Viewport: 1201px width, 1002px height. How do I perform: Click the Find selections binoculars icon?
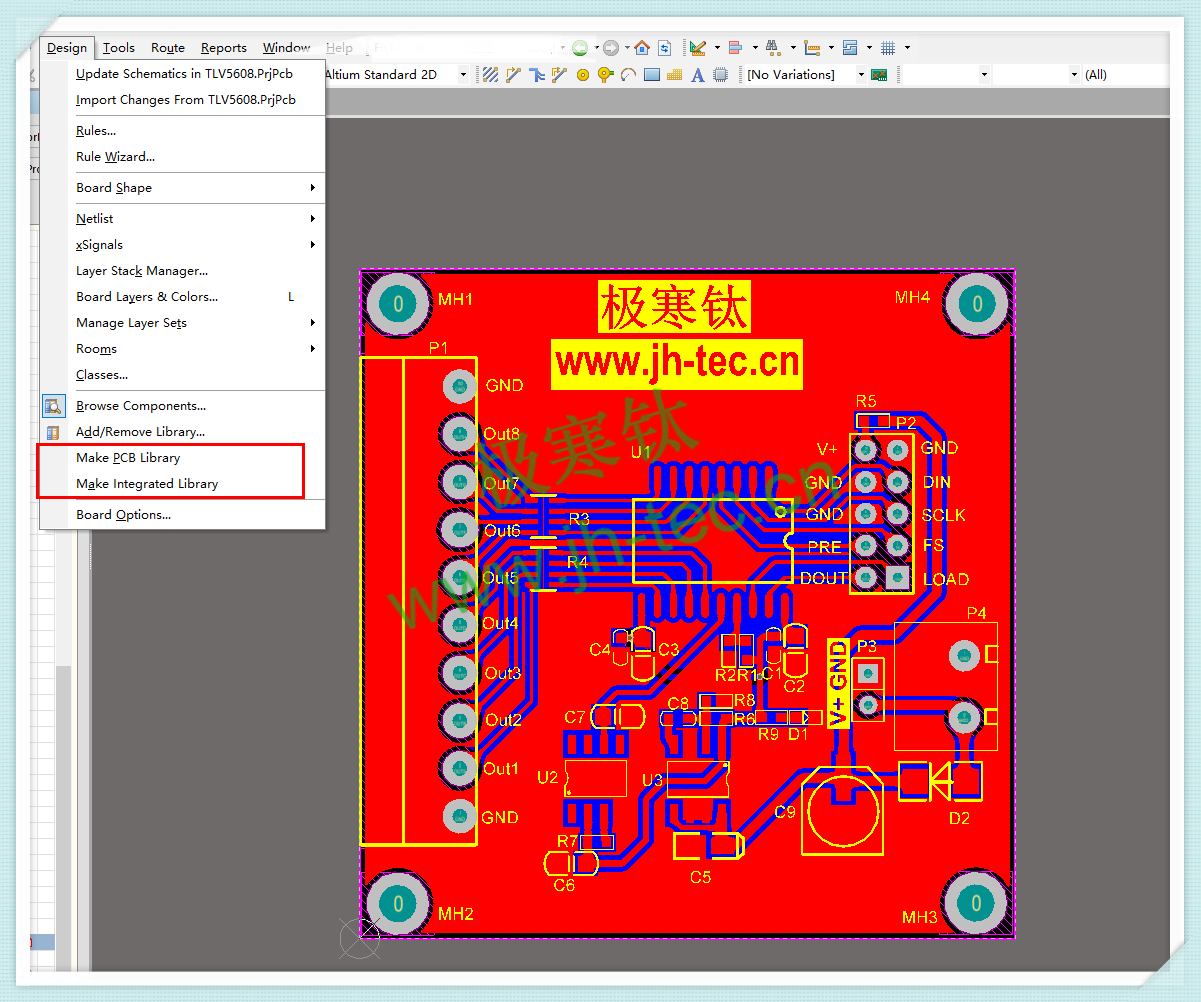[773, 48]
